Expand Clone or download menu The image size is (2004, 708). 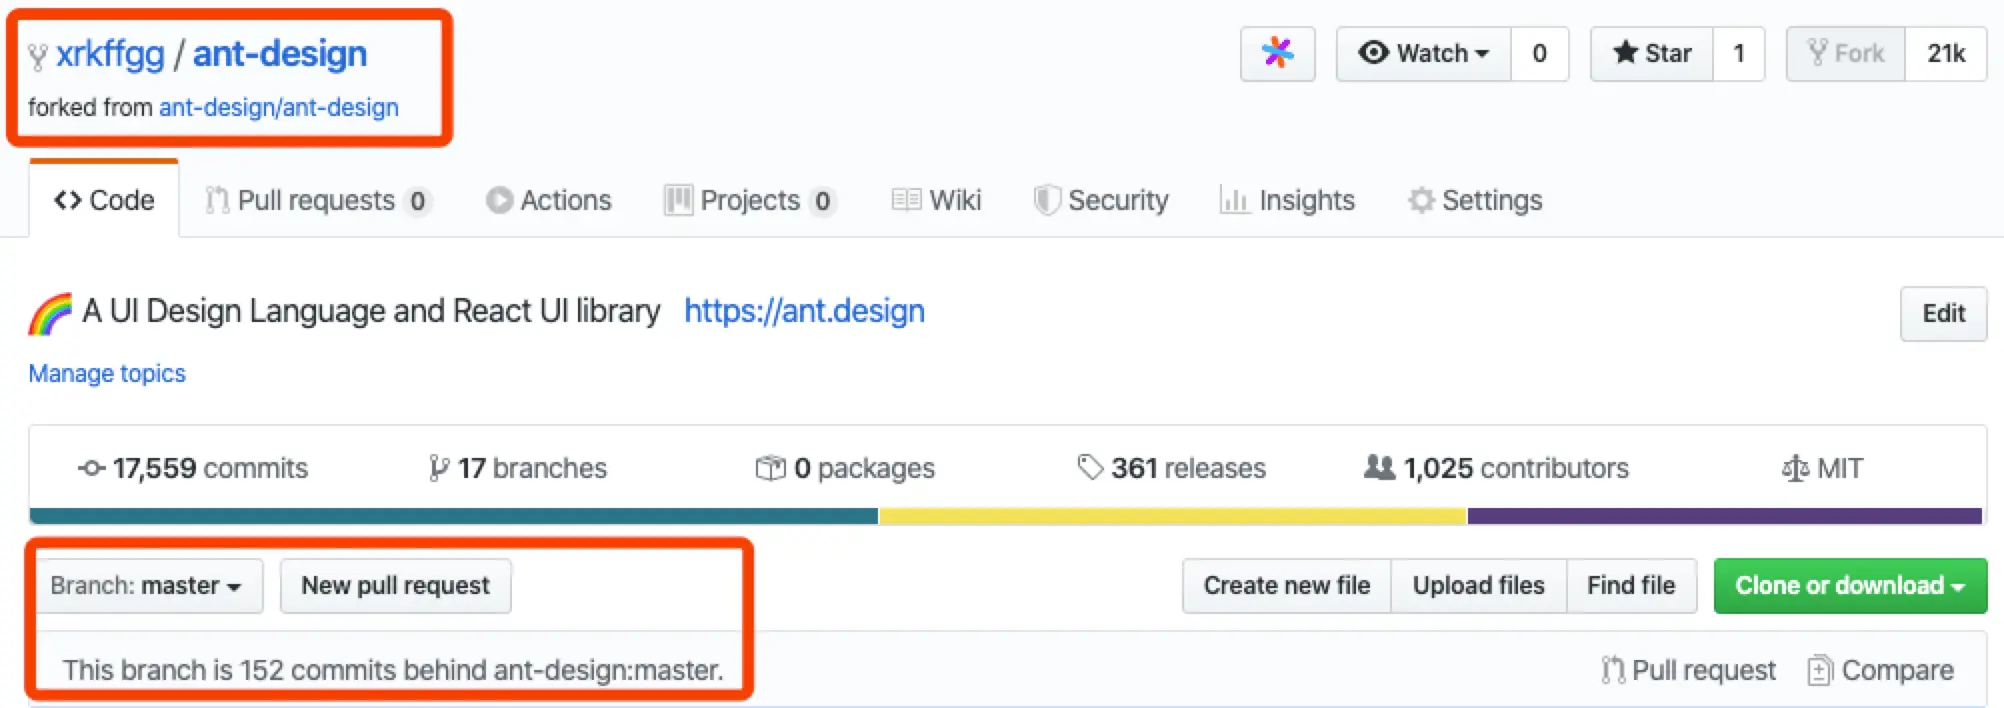pyautogui.click(x=1850, y=585)
